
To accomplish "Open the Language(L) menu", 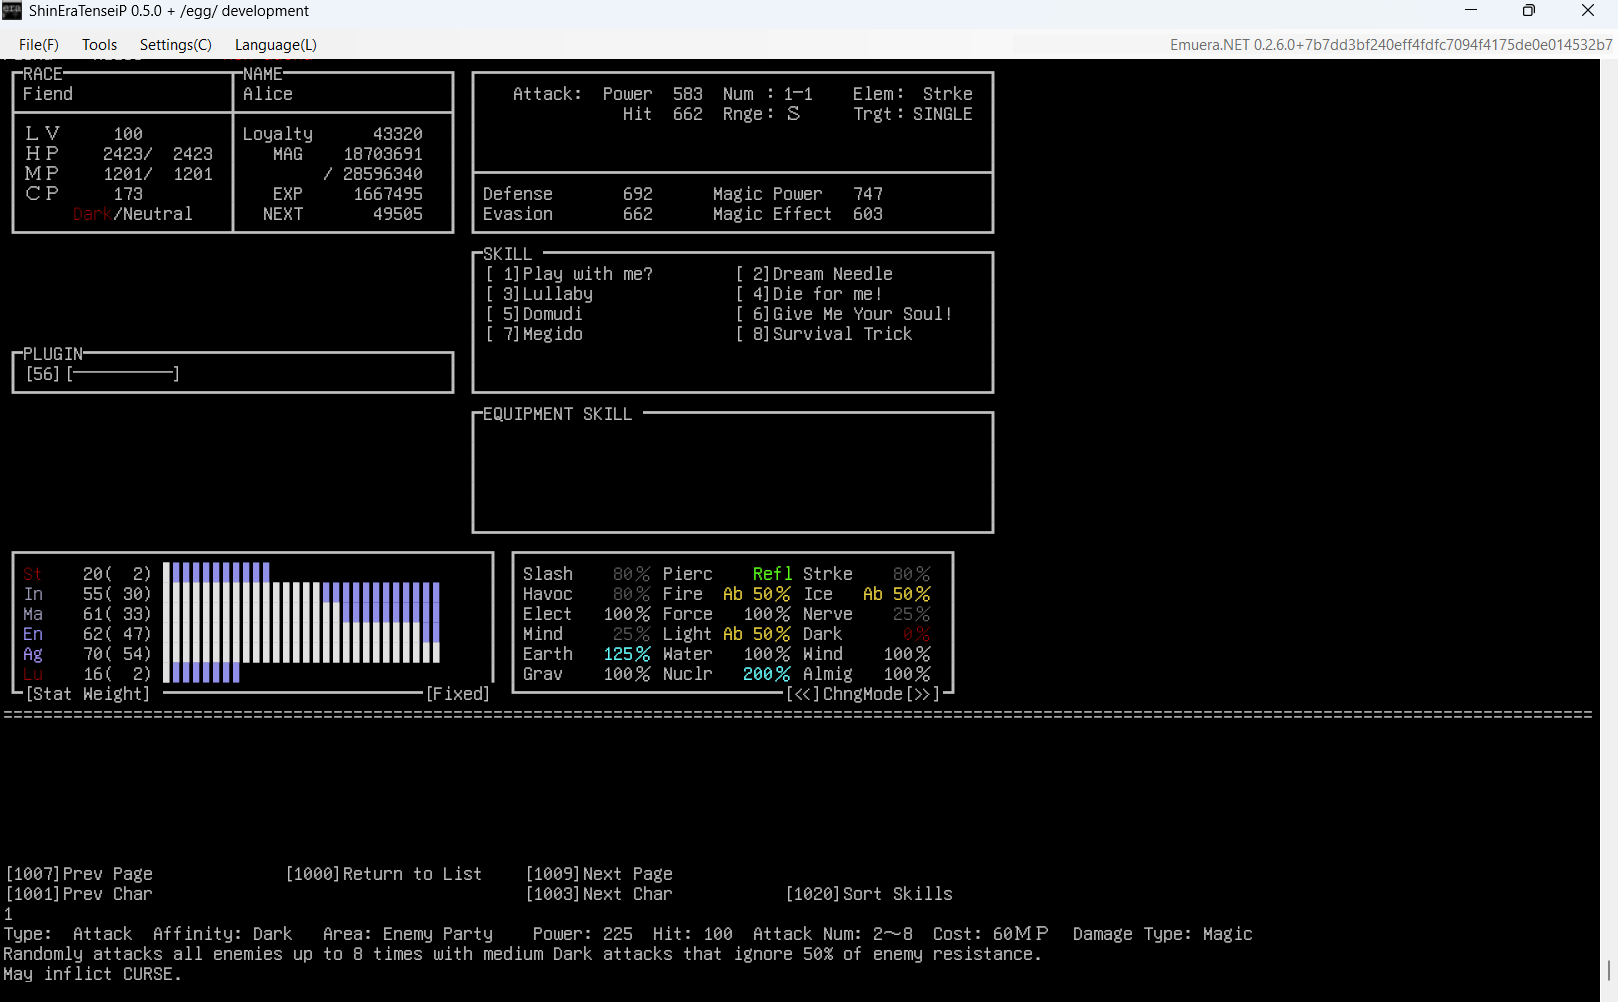I will (275, 44).
